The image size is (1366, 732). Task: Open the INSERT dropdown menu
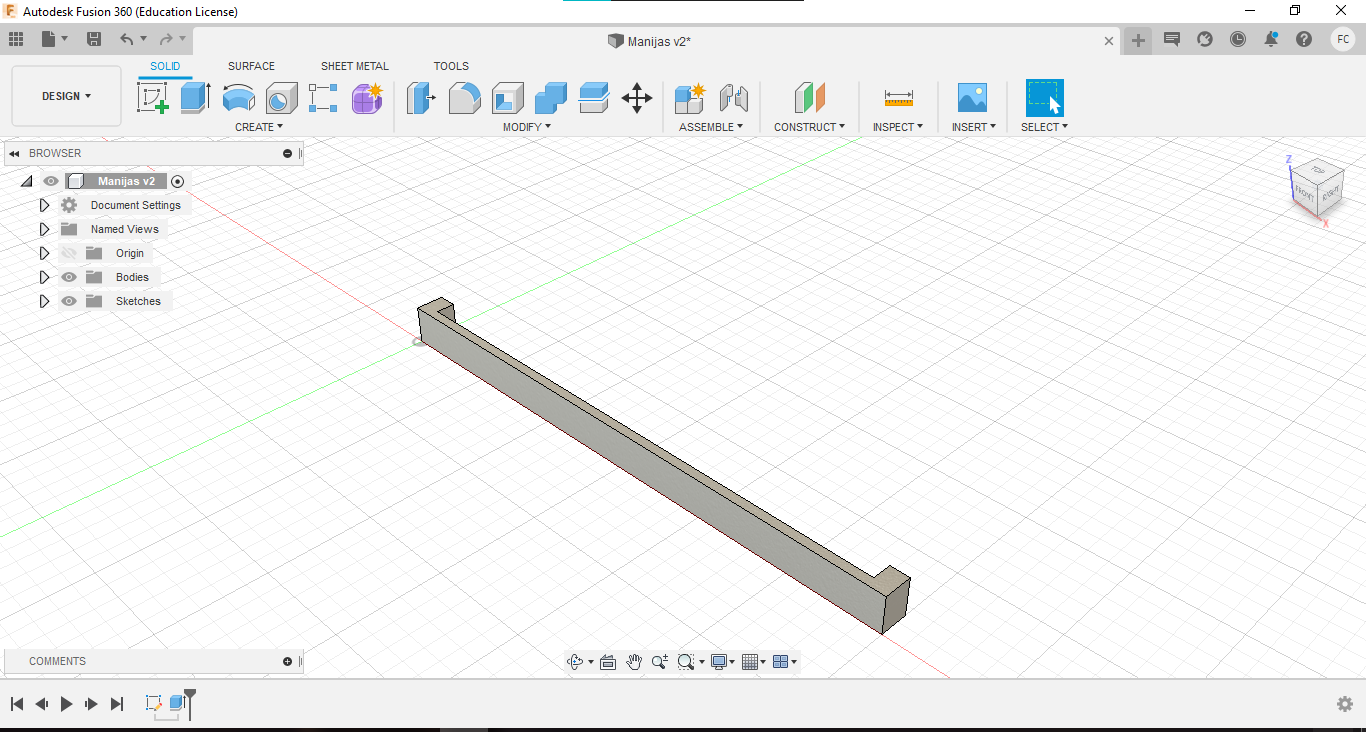[974, 127]
